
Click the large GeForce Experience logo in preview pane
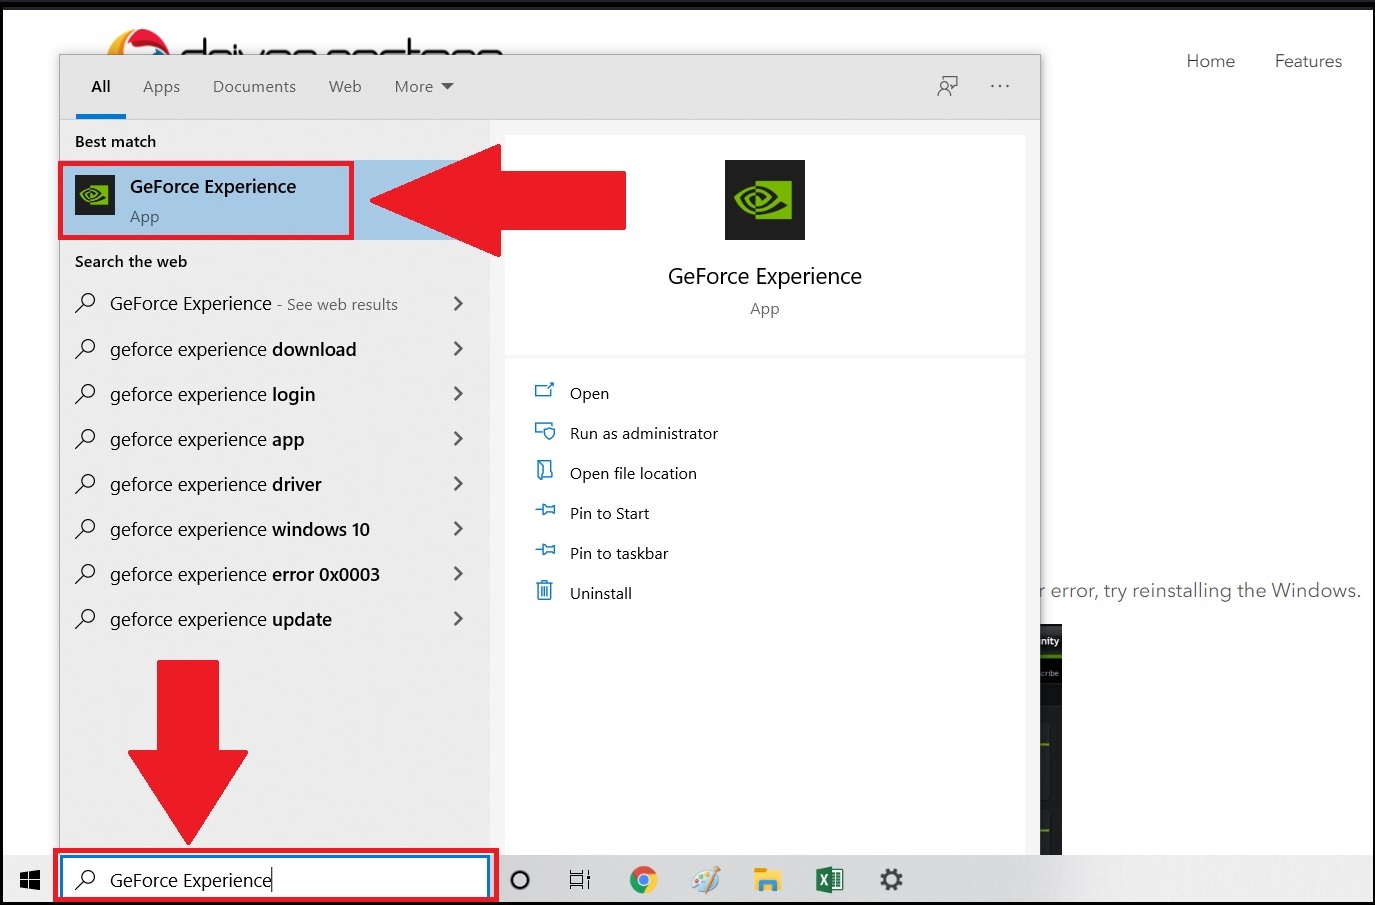[x=765, y=200]
